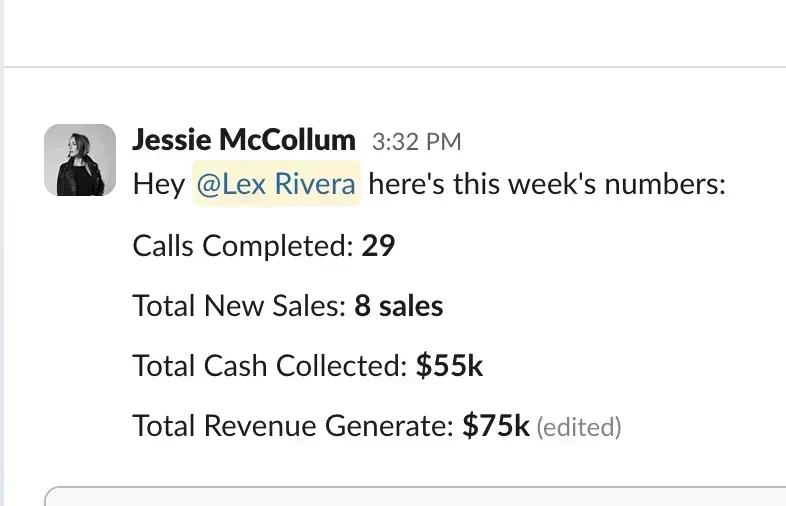Click the bold $55k value
786x506 pixels.
449,366
